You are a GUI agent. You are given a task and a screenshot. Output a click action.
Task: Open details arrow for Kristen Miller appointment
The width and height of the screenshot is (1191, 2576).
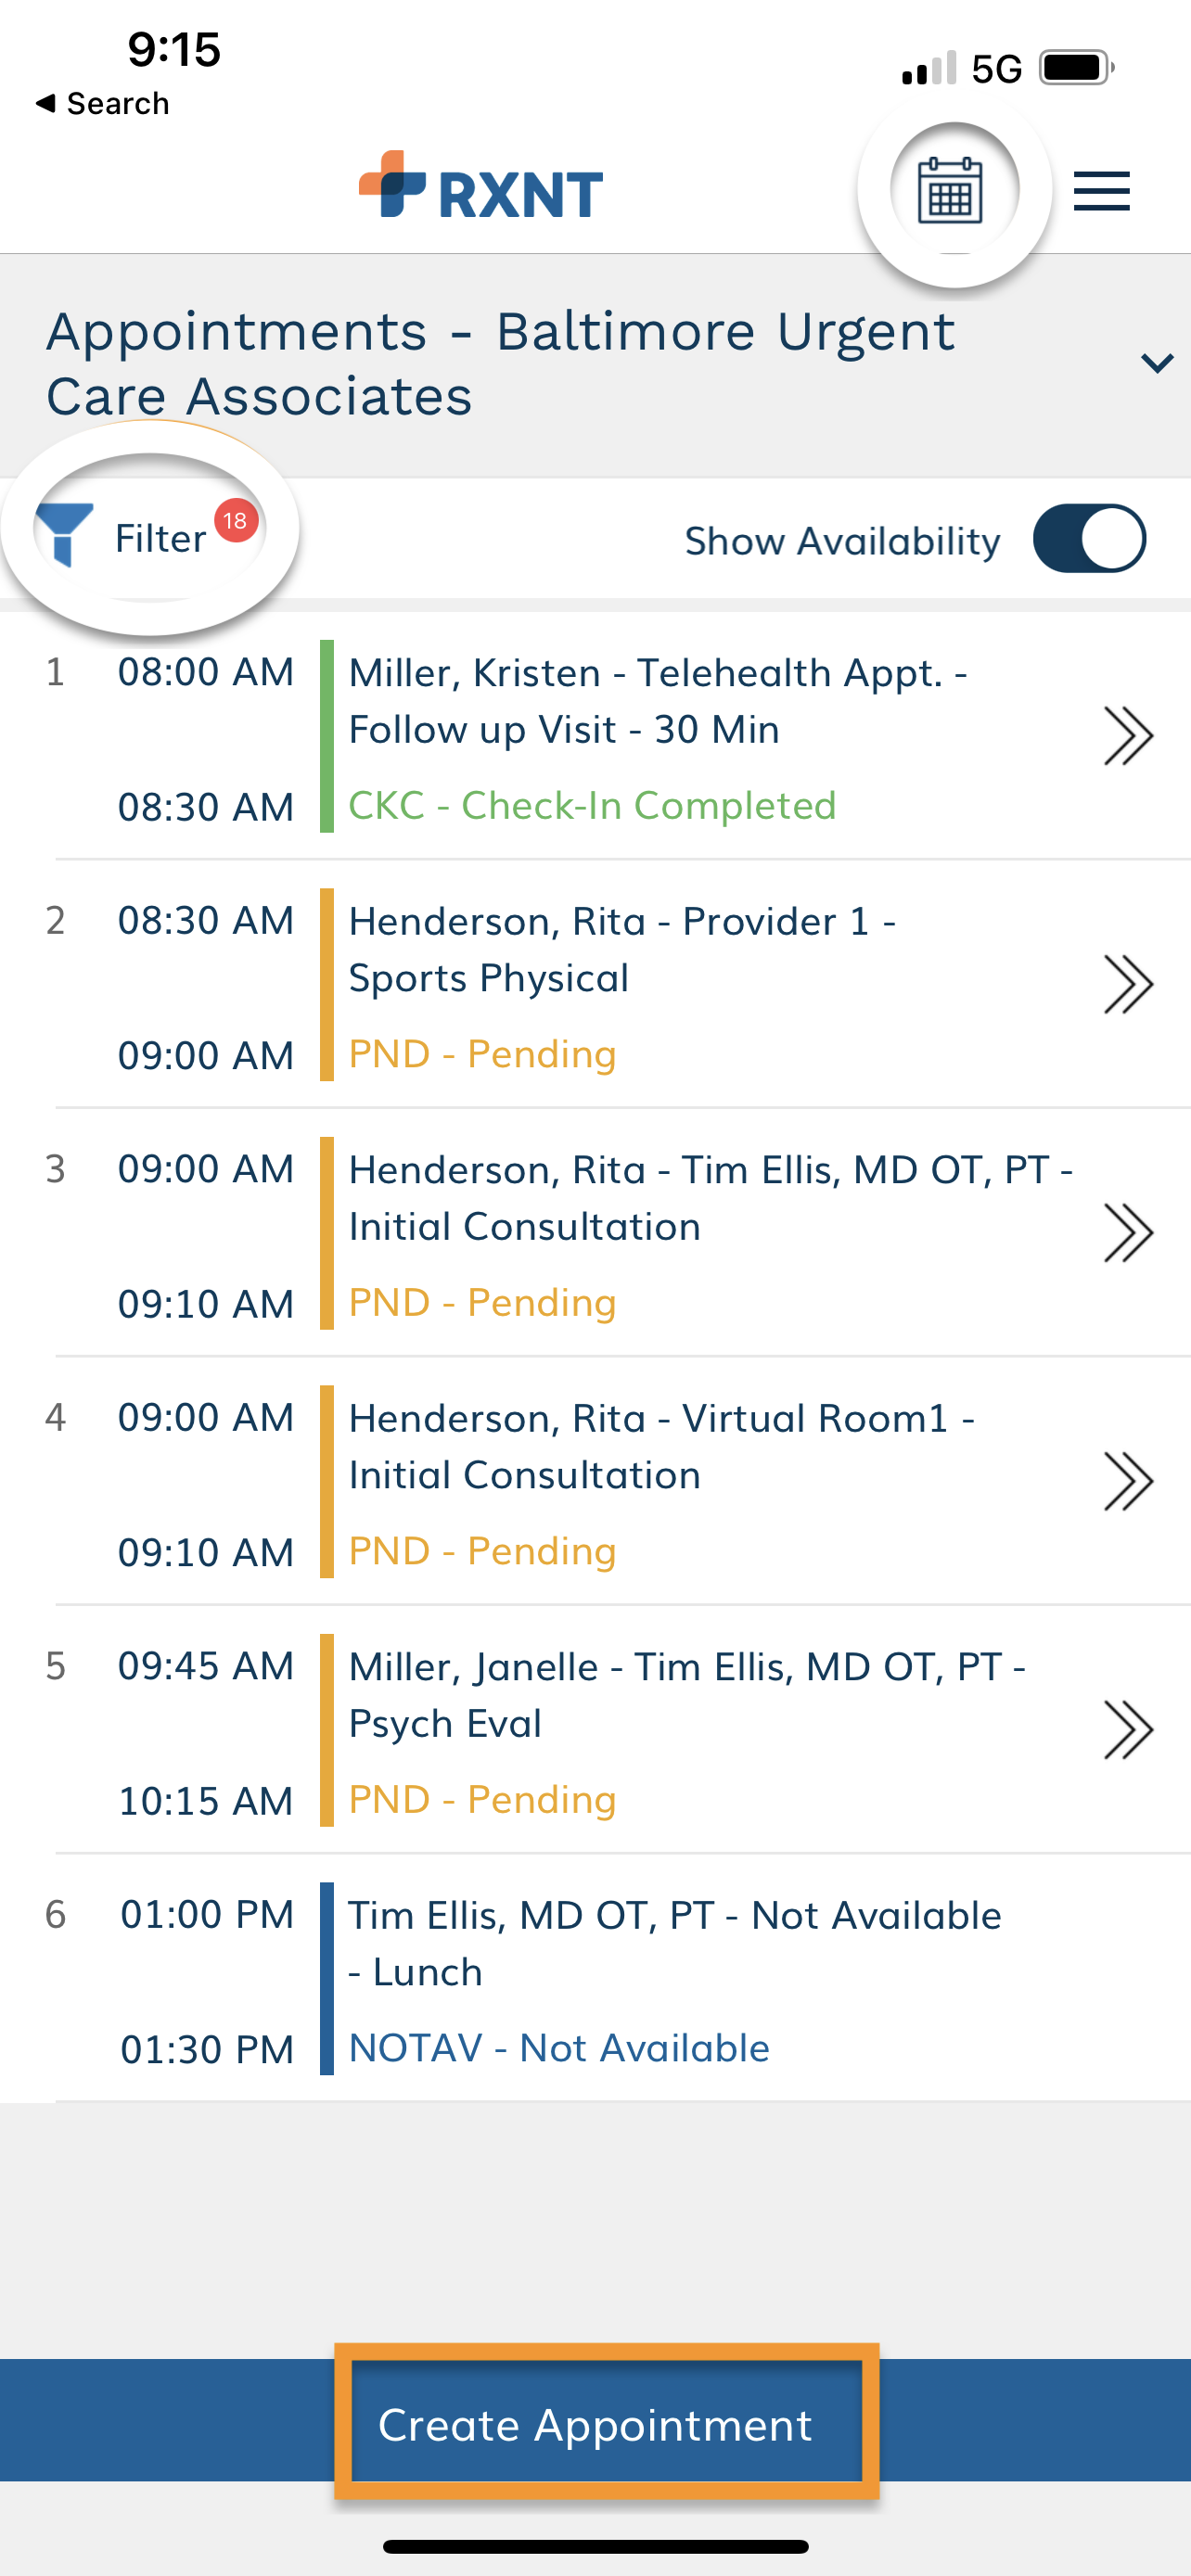point(1128,737)
